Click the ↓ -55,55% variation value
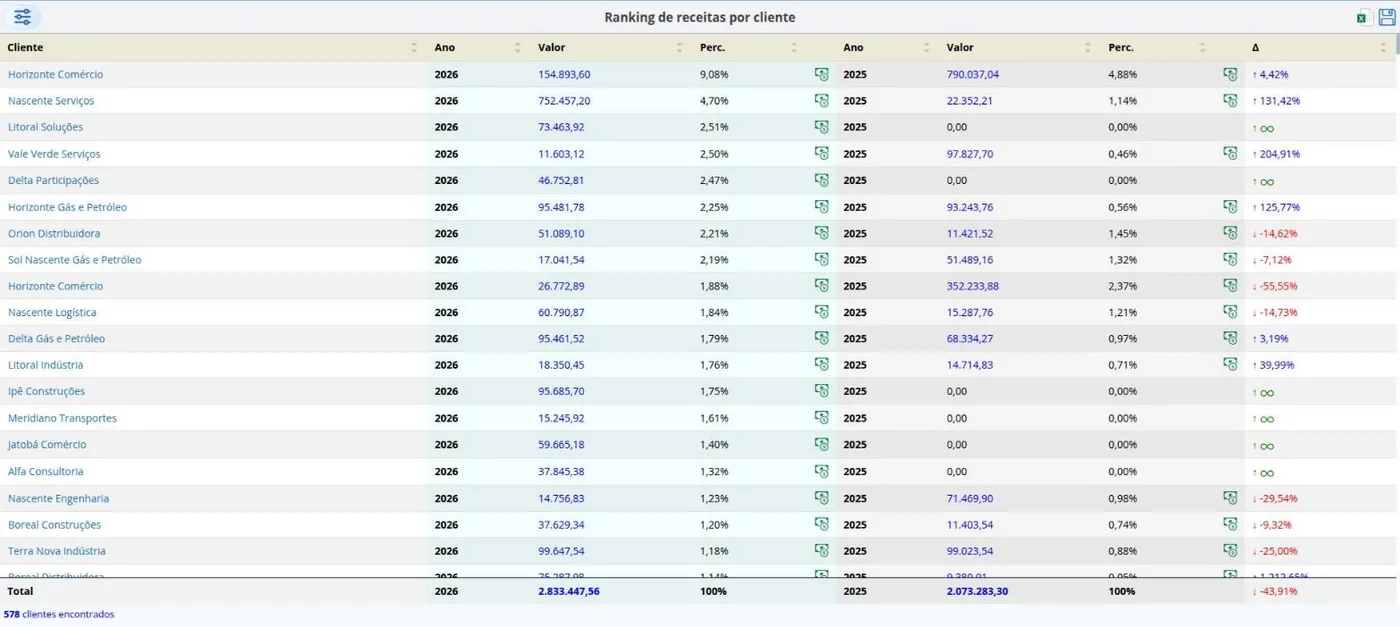 click(x=1275, y=286)
